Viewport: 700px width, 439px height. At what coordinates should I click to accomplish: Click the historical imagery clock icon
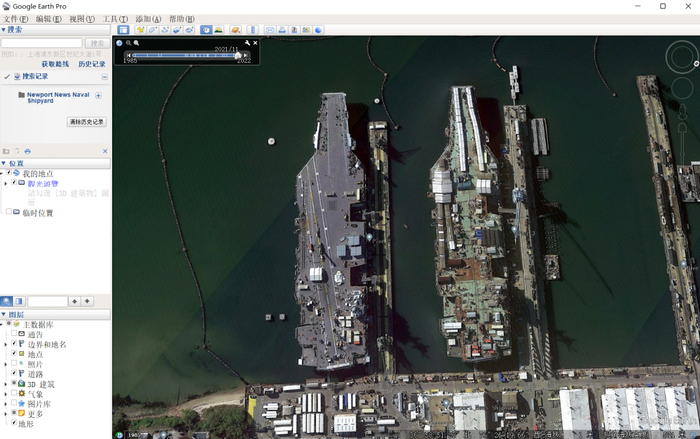click(206, 30)
